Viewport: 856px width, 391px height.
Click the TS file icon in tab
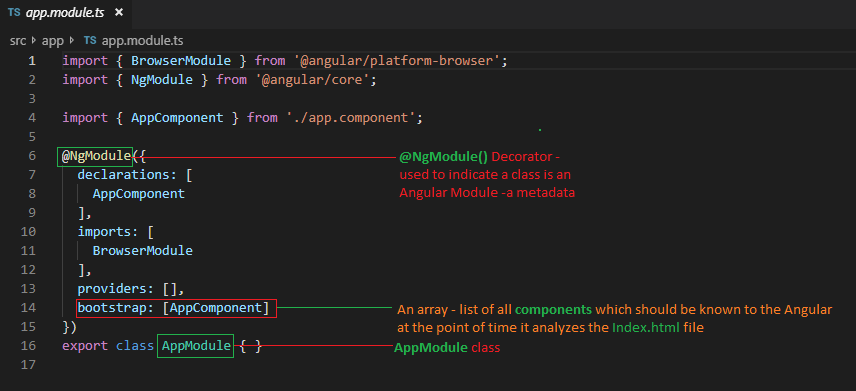pyautogui.click(x=14, y=12)
